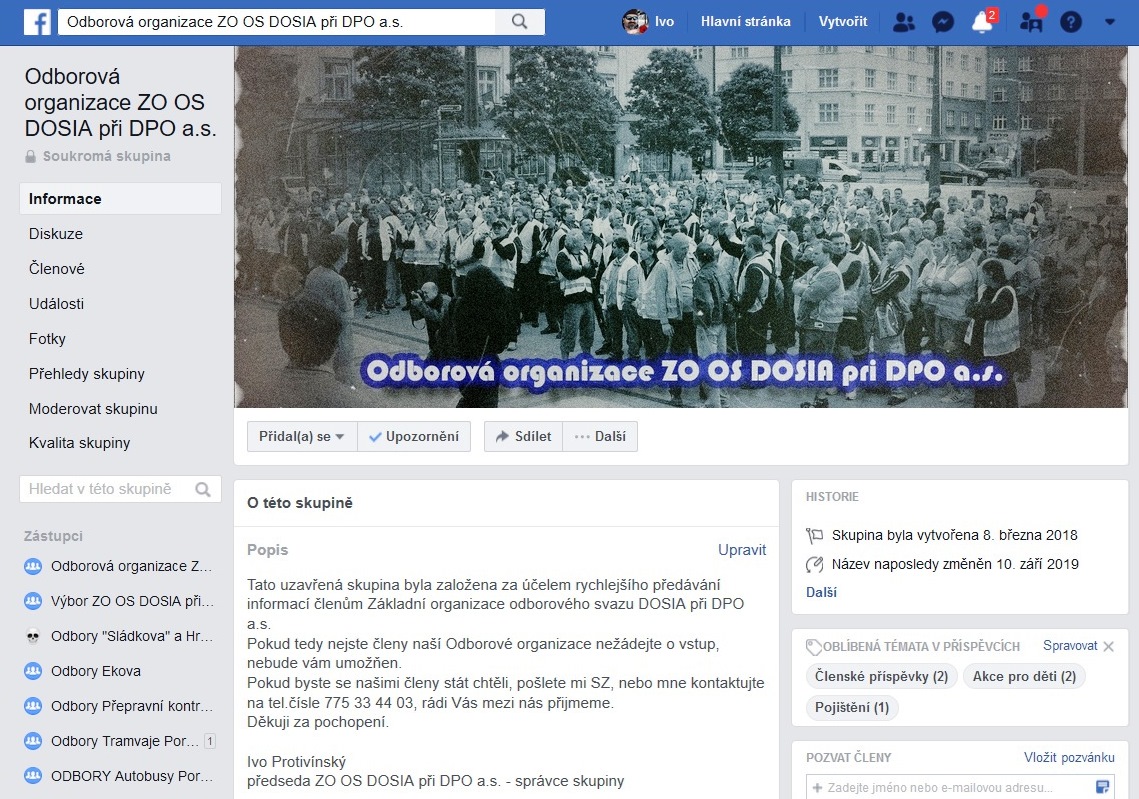Open the help question mark icon
Screen dimensions: 1139x799
1071,22
